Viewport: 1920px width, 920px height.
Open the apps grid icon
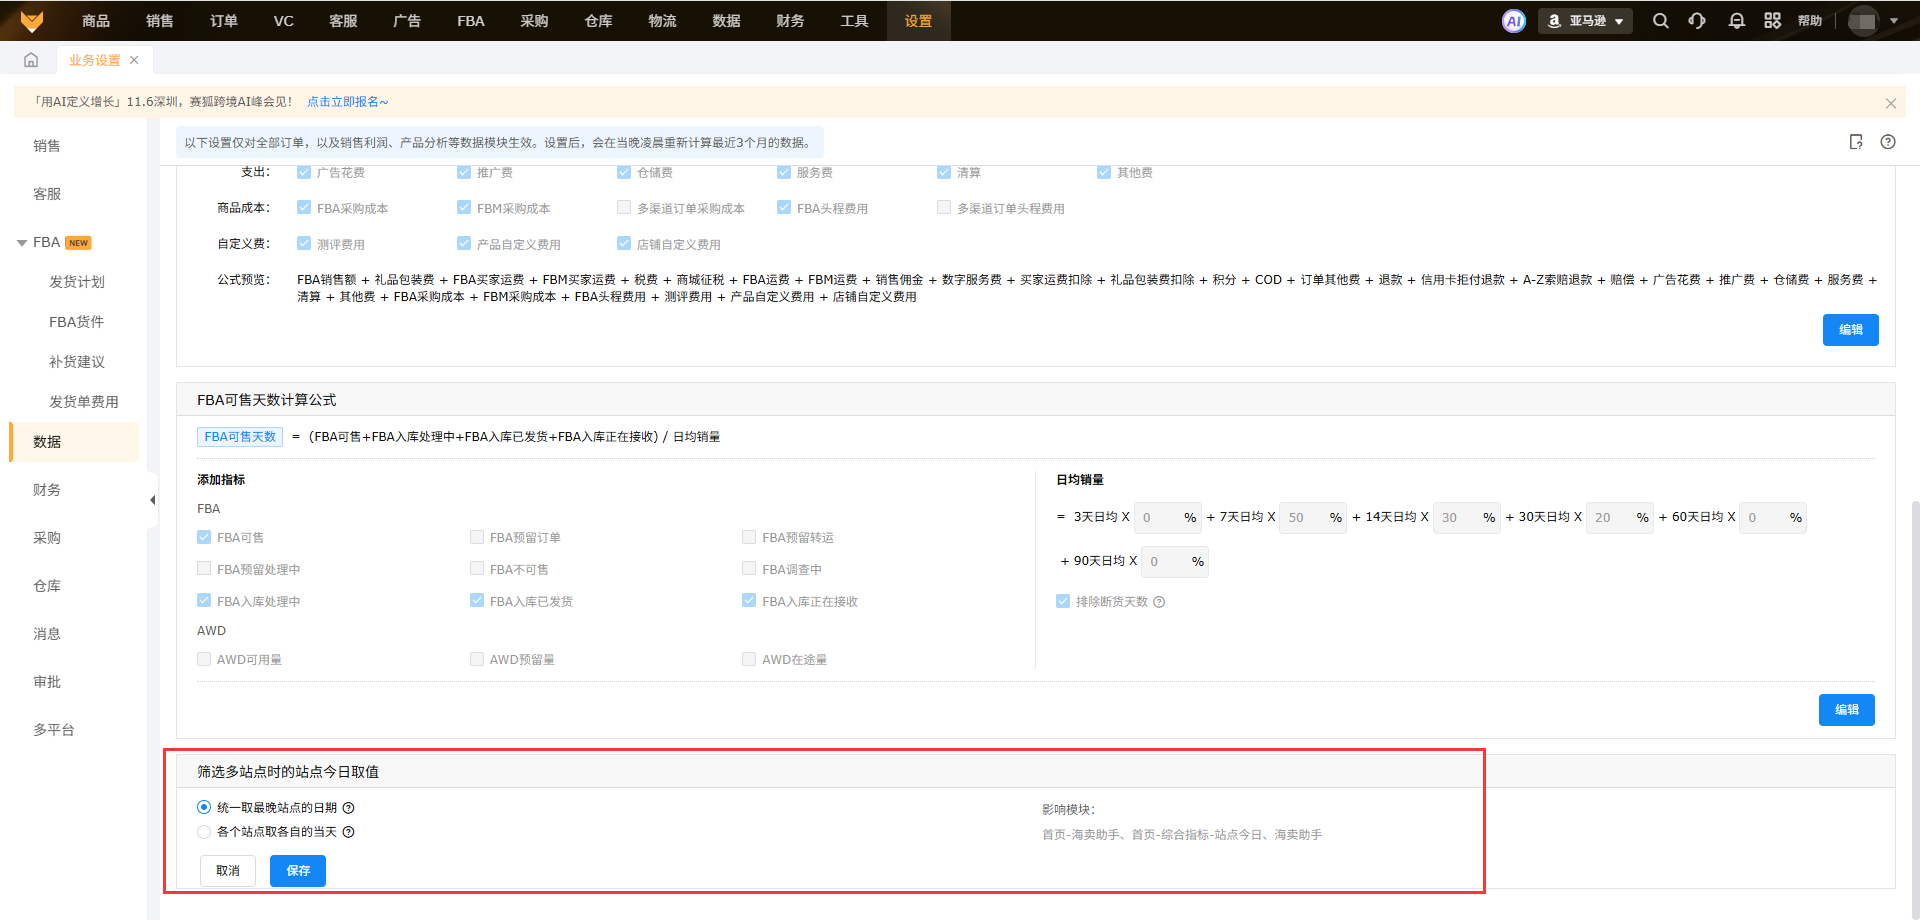pyautogui.click(x=1772, y=21)
